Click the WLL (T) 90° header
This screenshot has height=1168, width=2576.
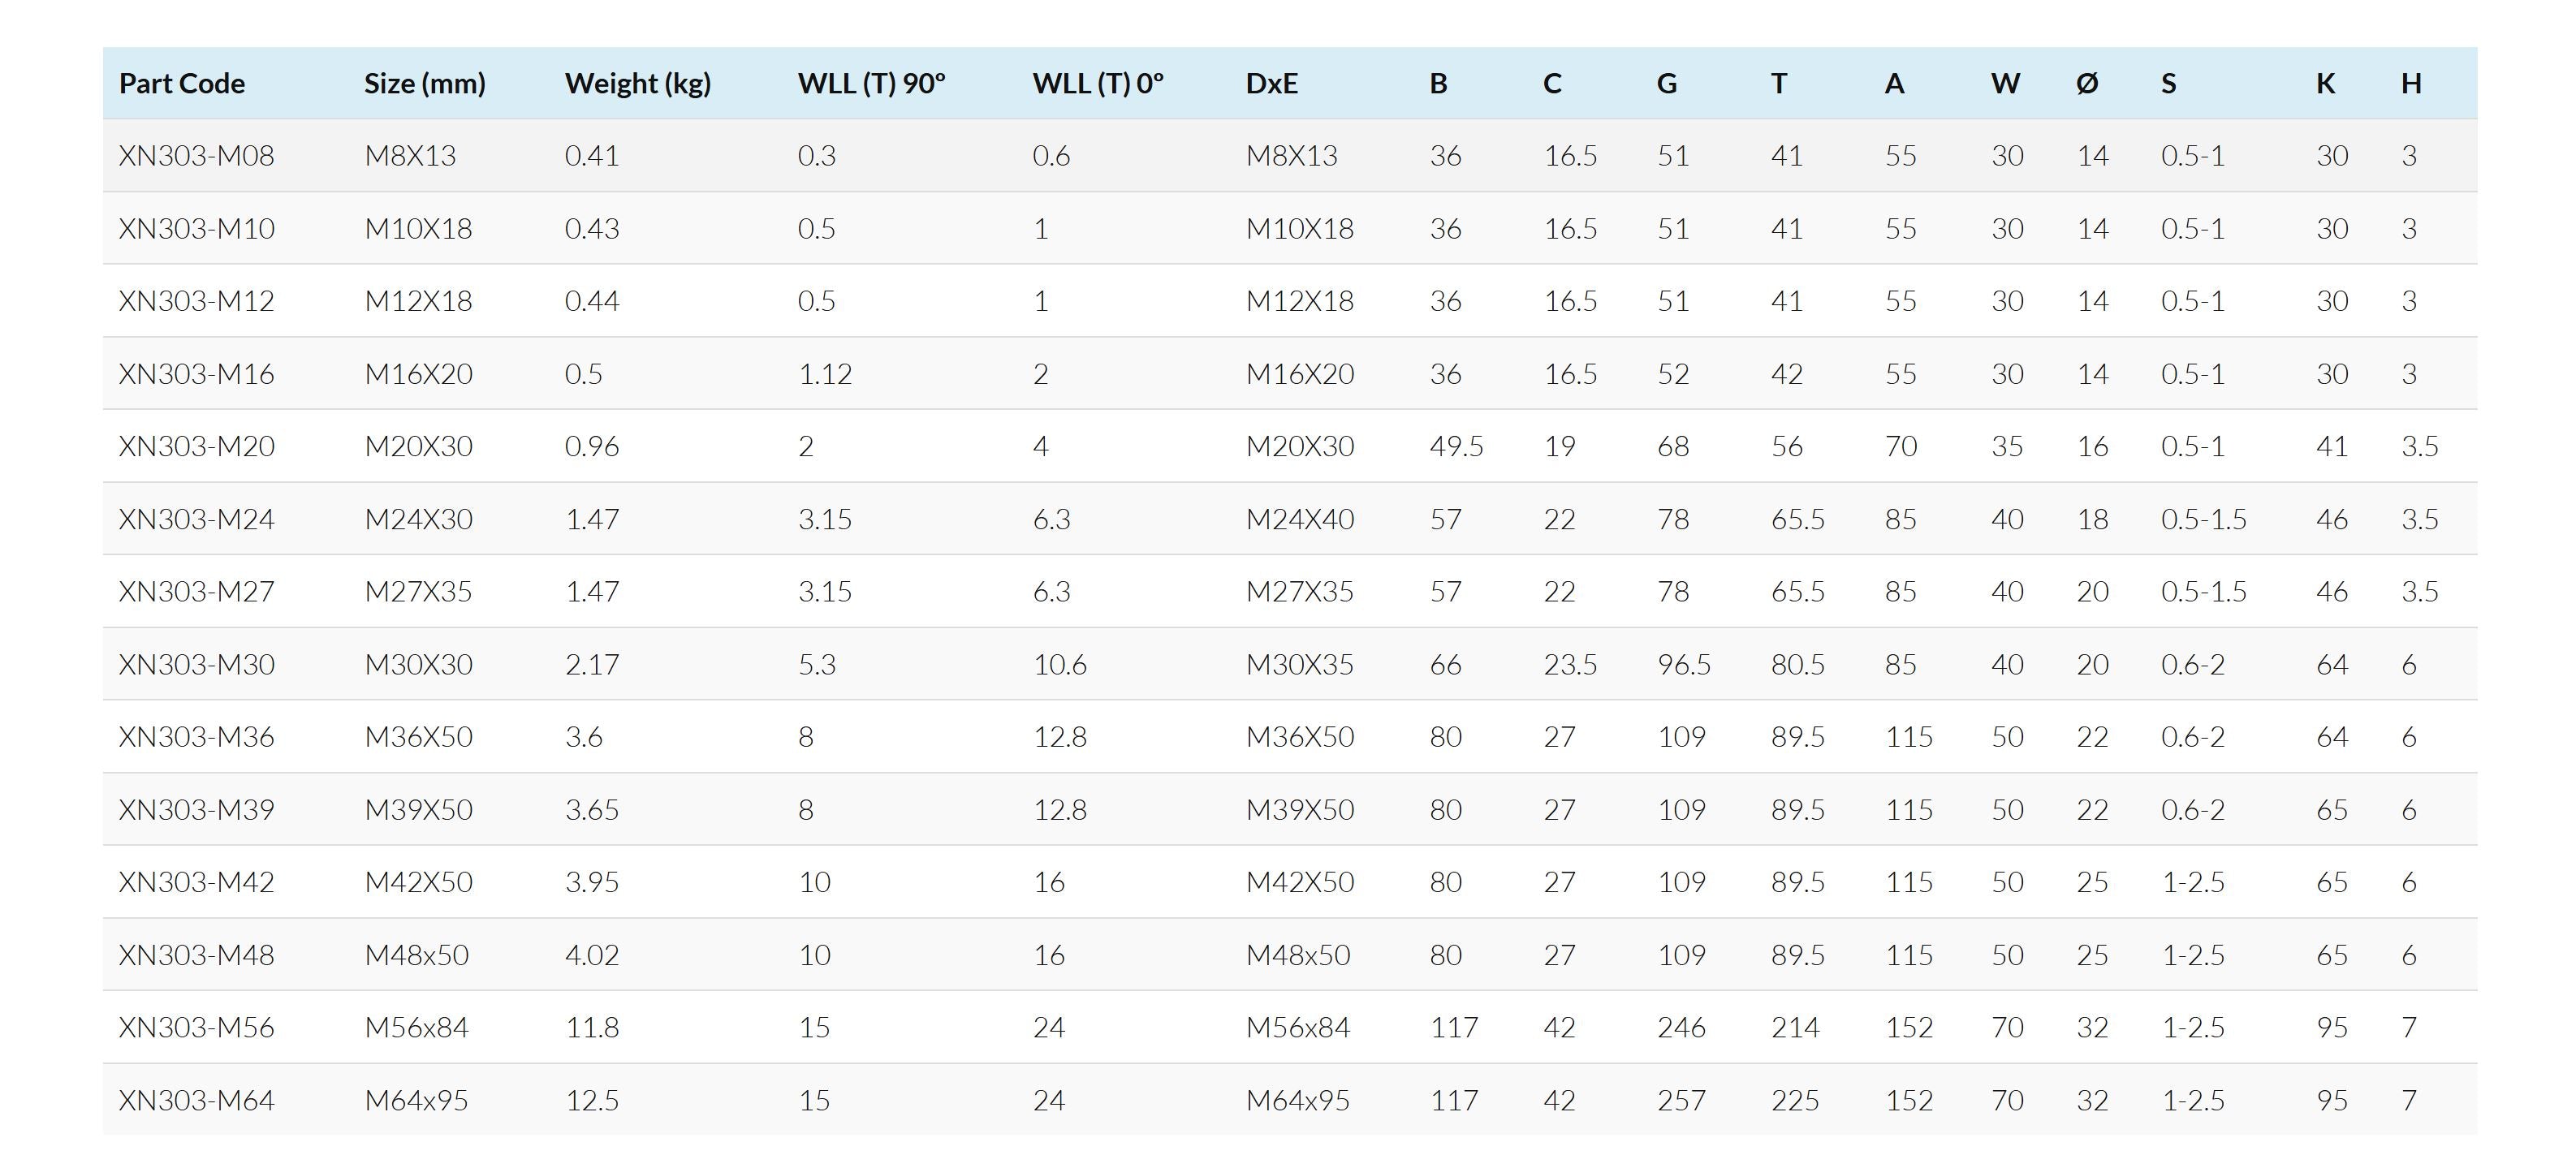pos(871,83)
